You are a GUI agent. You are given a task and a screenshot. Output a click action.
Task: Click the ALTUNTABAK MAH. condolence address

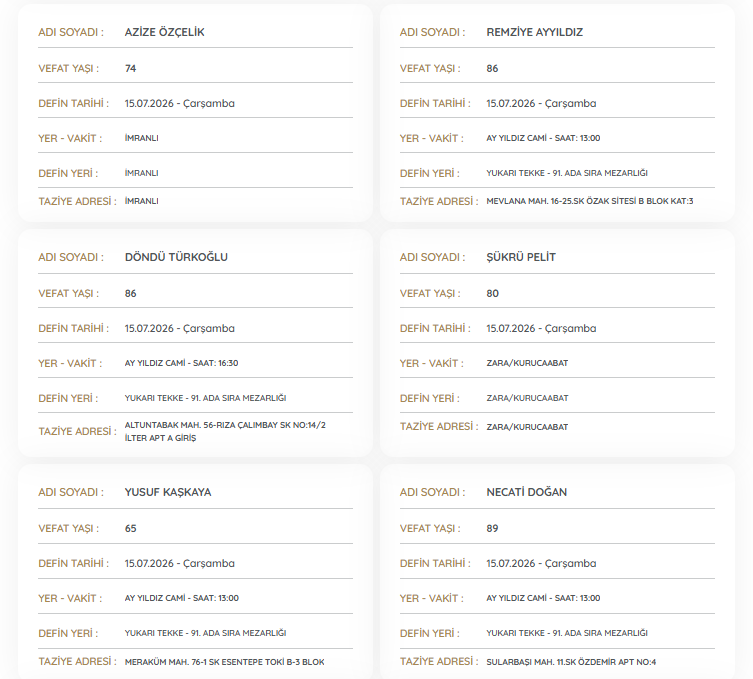point(225,431)
